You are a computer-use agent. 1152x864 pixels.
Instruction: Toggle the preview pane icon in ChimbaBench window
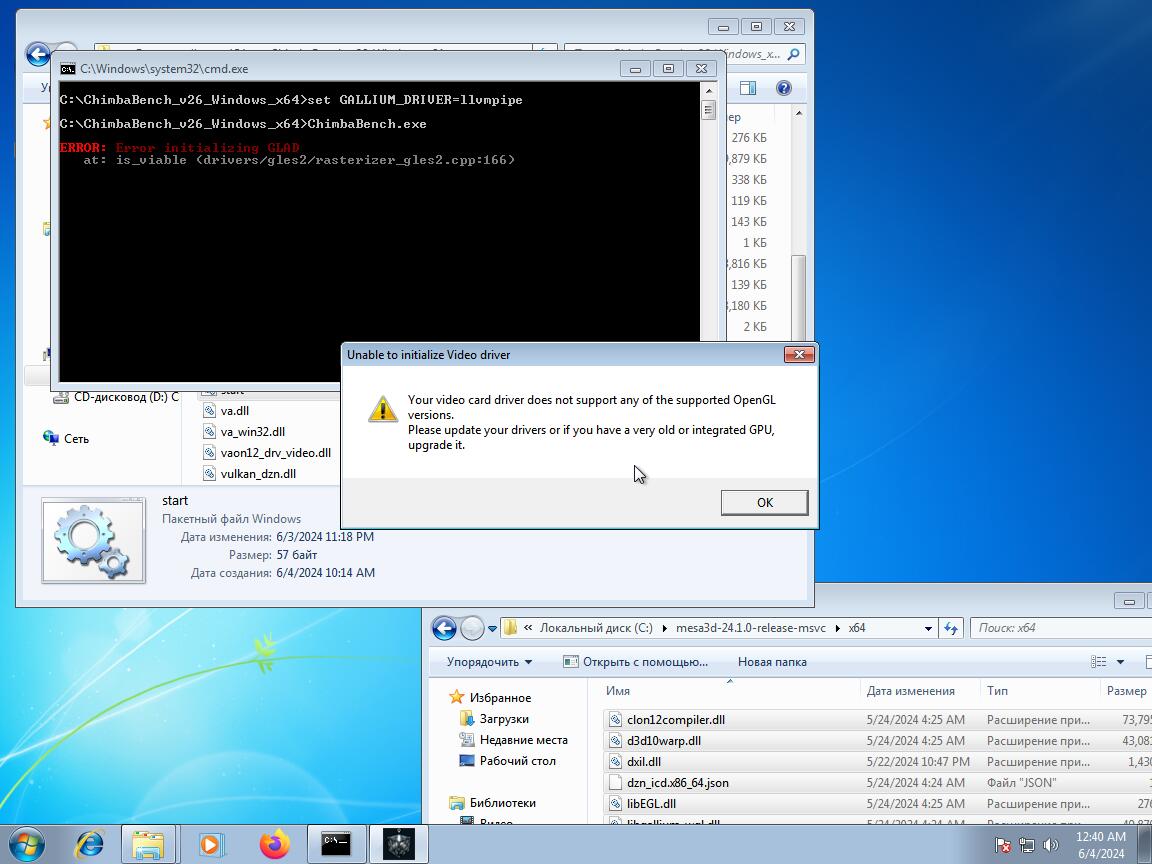click(748, 88)
